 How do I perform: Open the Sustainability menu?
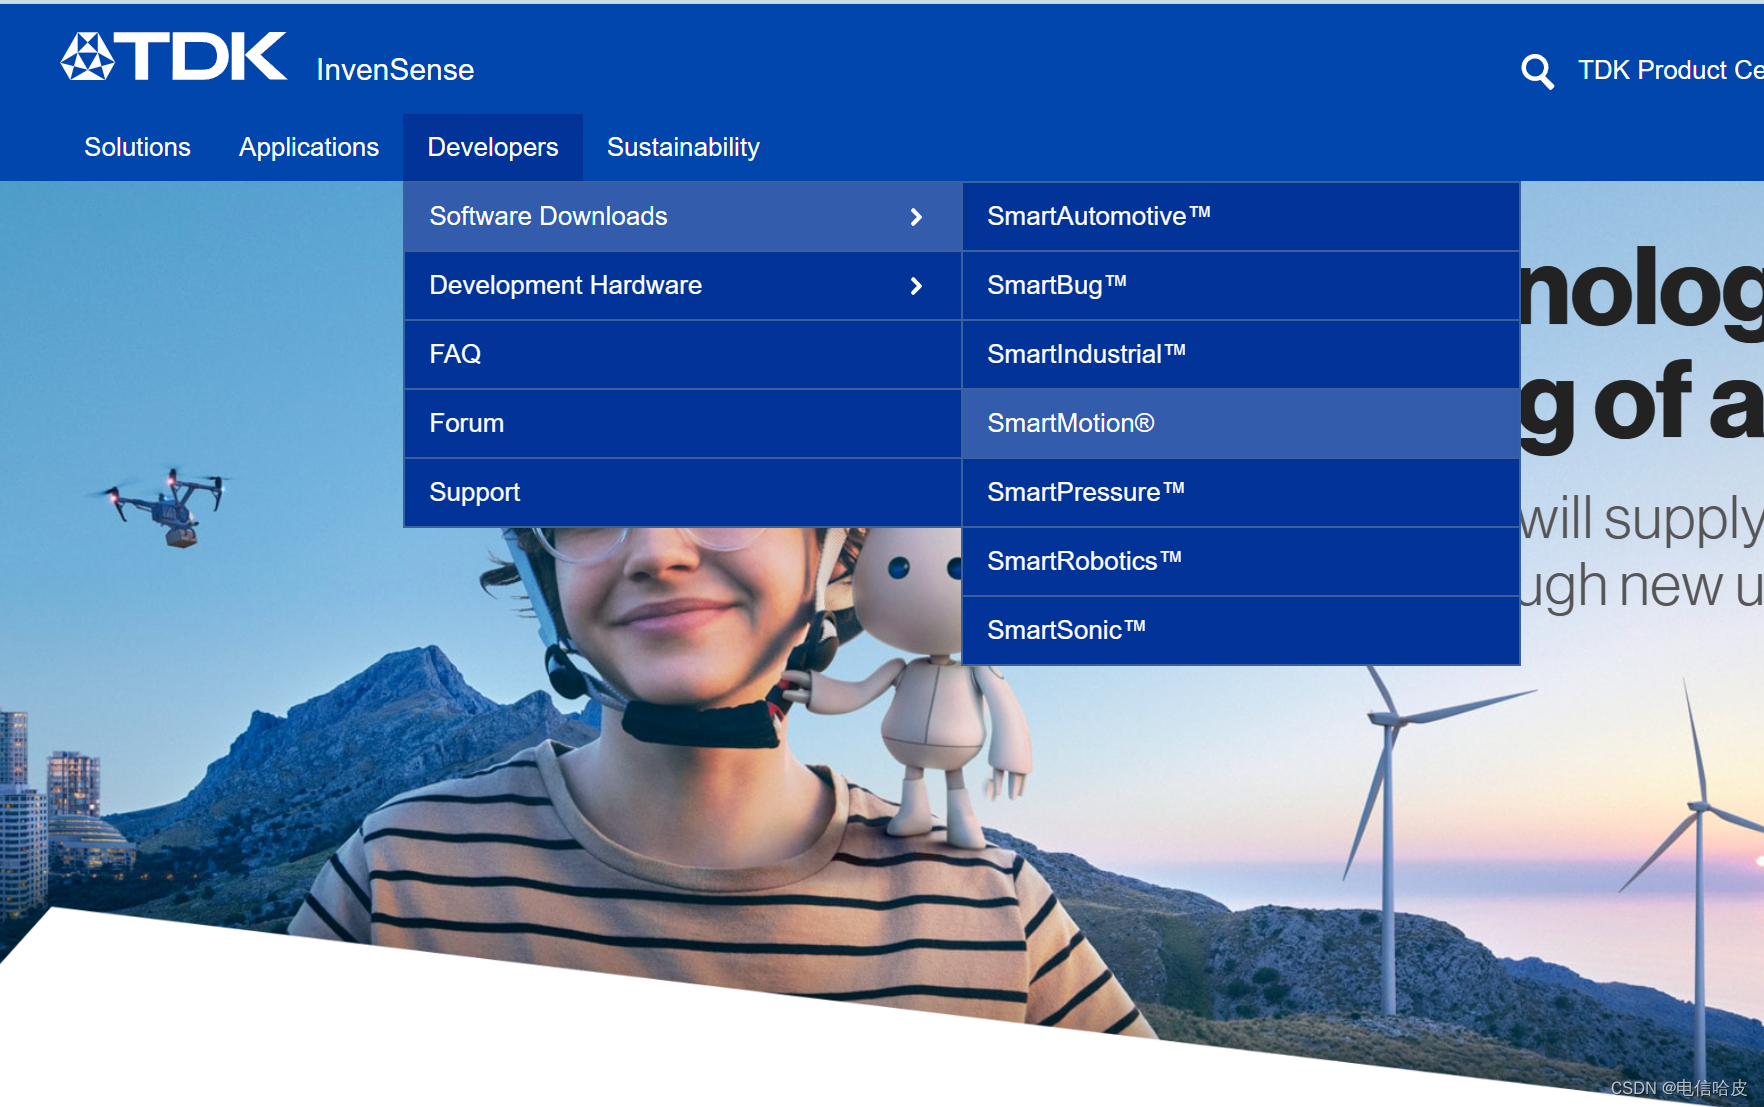tap(683, 147)
